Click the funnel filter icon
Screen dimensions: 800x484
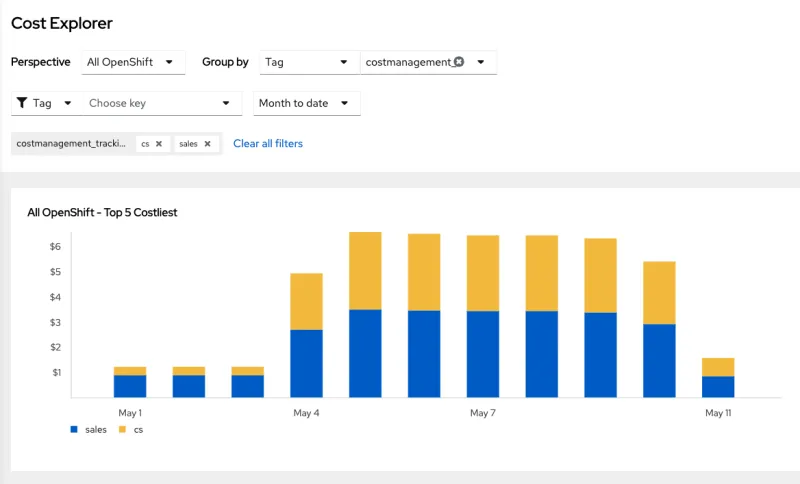22,103
